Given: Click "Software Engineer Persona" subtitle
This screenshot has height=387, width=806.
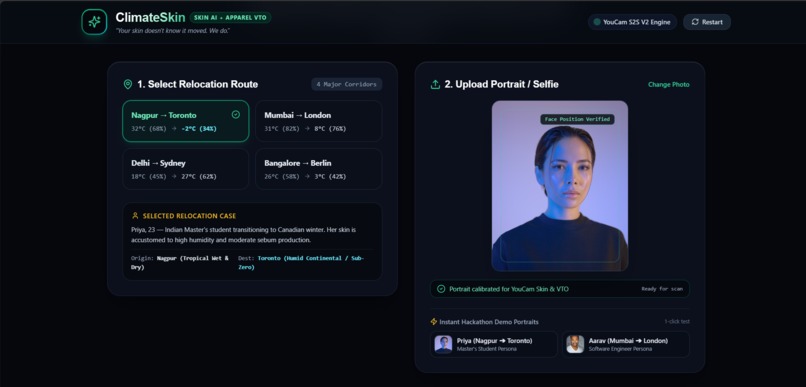Looking at the screenshot, I should pyautogui.click(x=620, y=349).
